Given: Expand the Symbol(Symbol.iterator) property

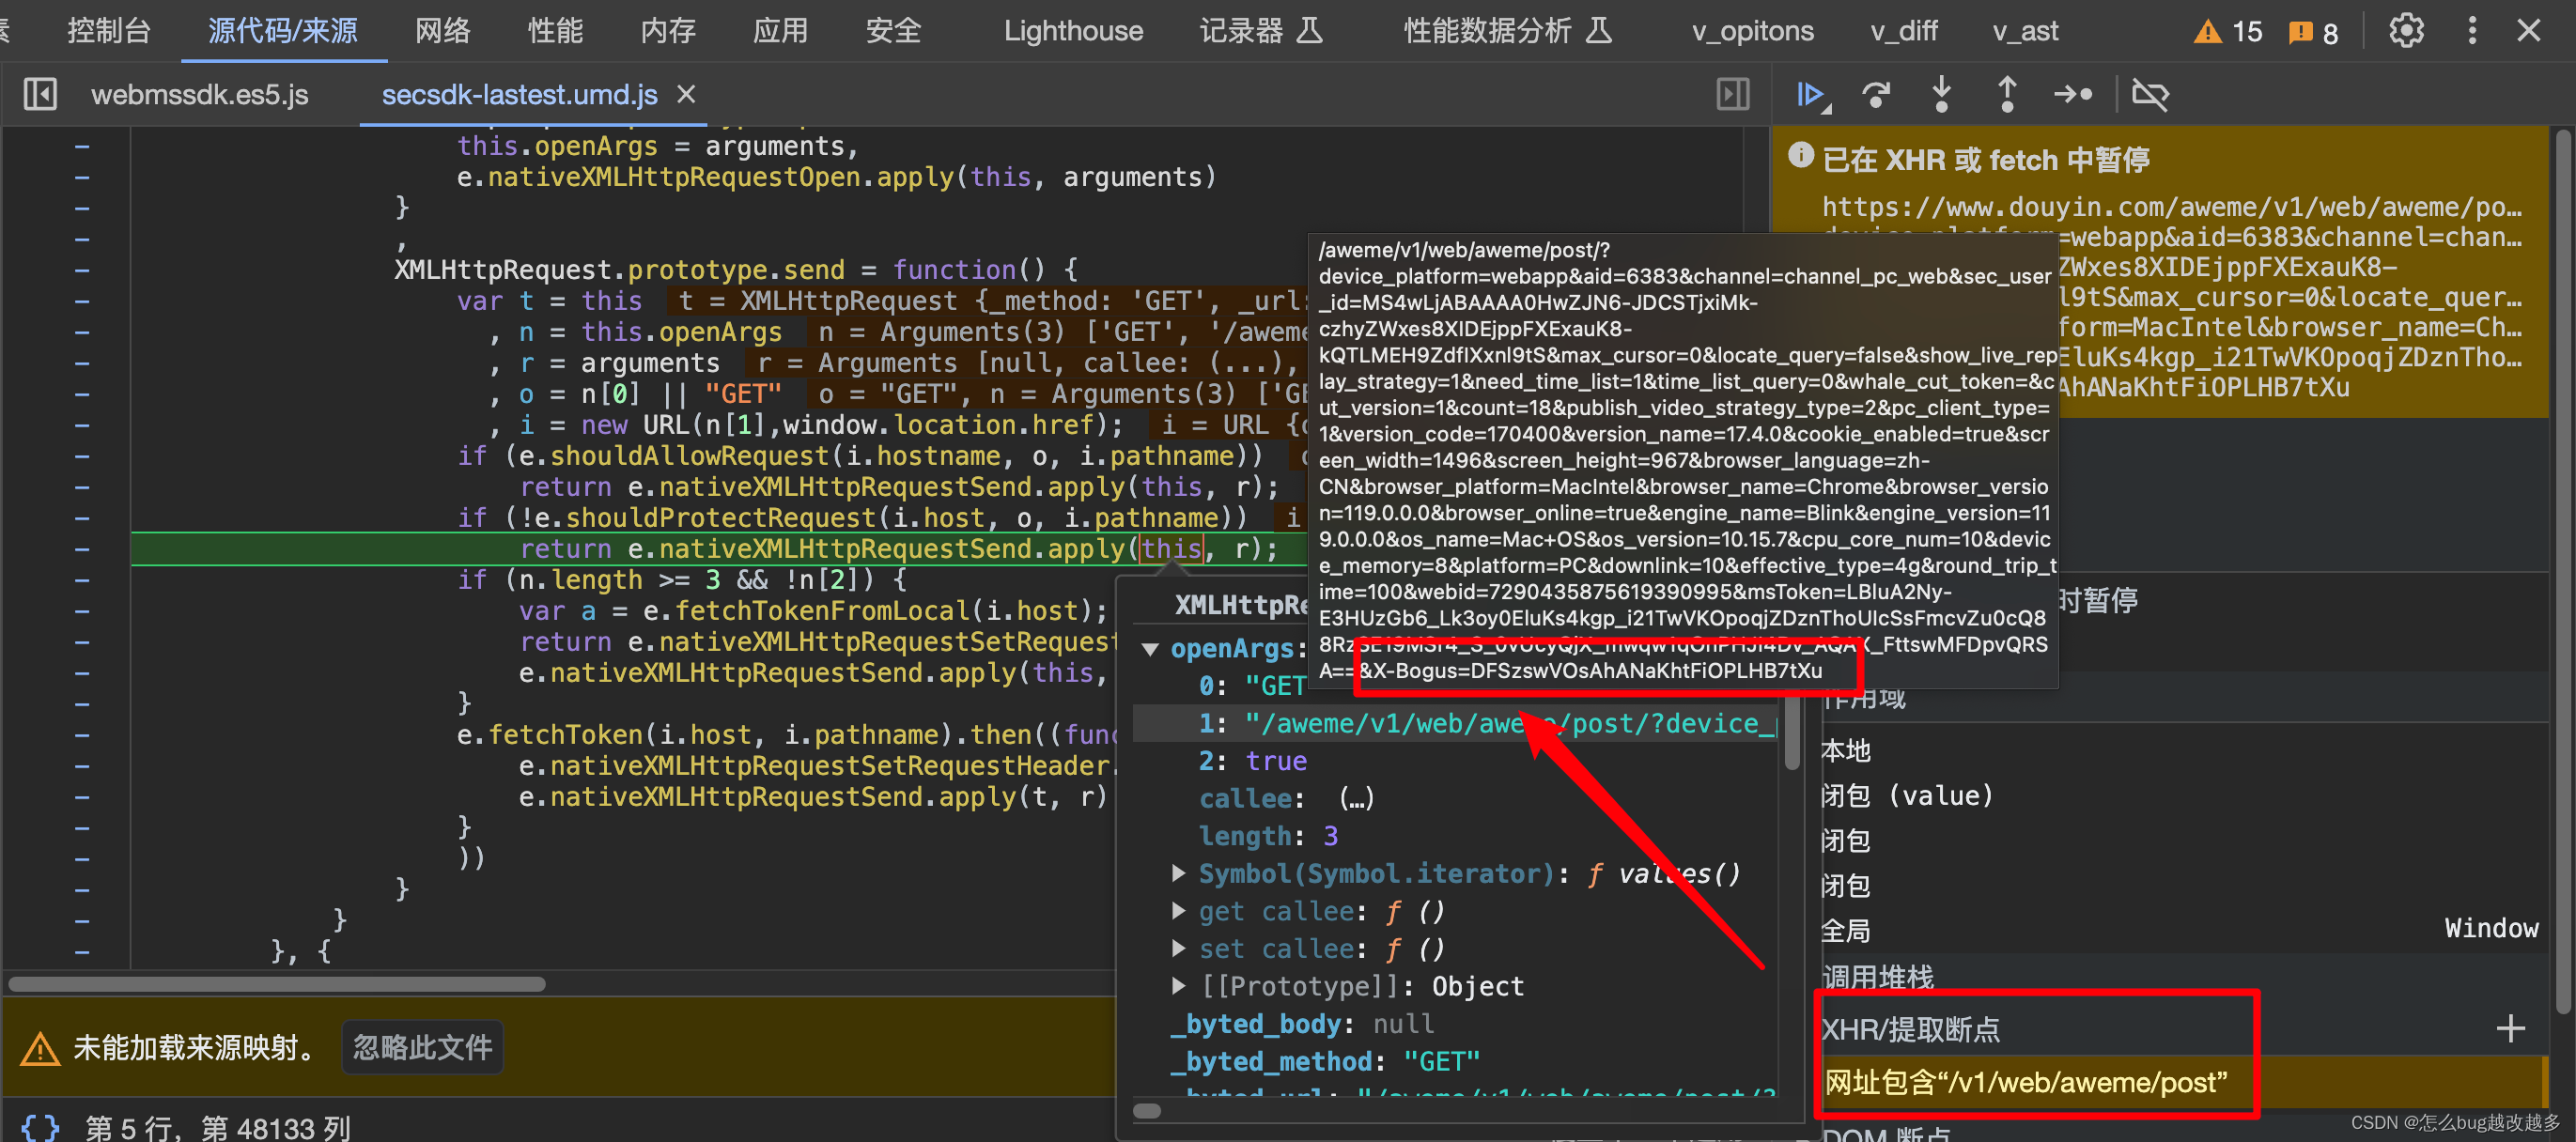Looking at the screenshot, I should point(1179,874).
